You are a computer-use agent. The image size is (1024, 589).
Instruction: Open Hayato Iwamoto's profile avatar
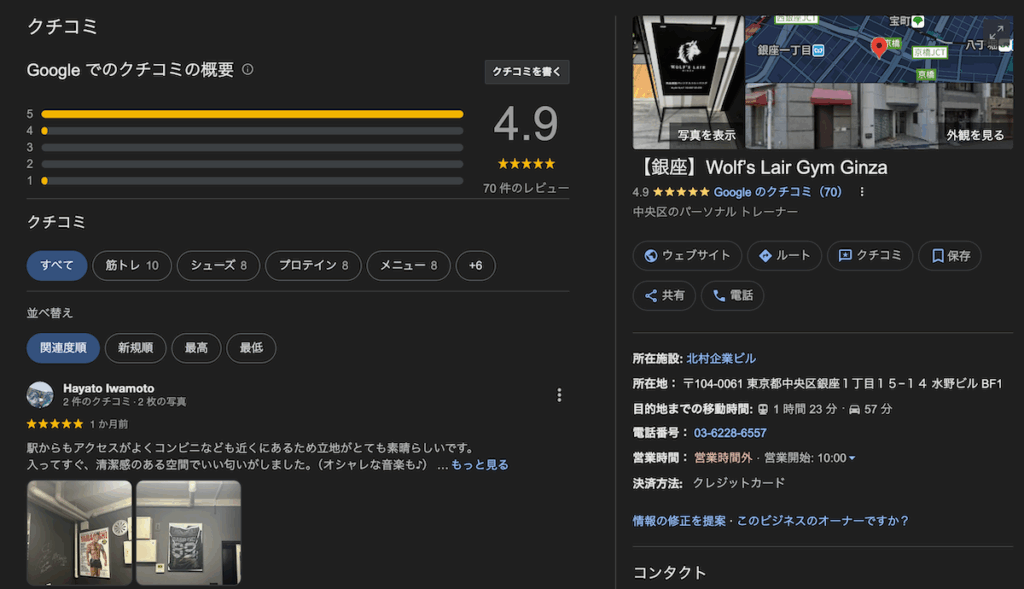(40, 394)
